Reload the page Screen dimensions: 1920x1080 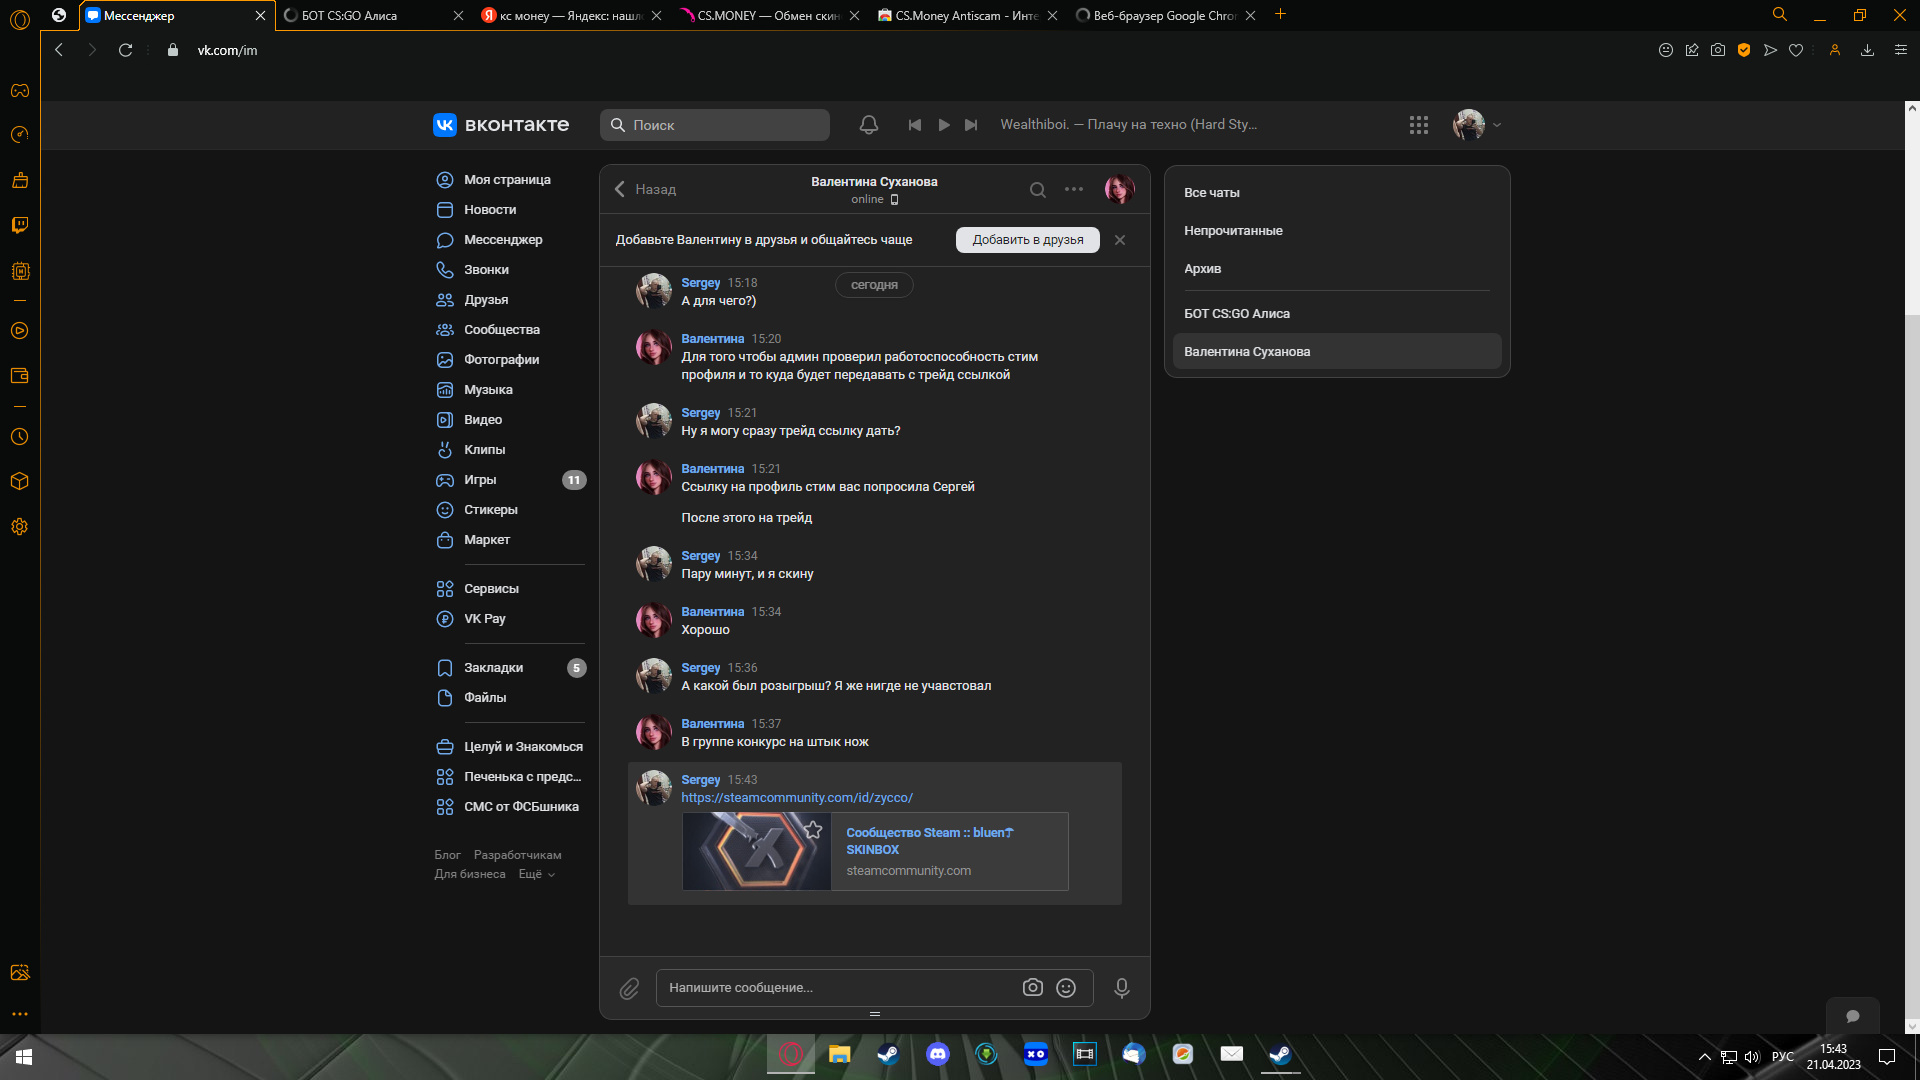[x=125, y=50]
